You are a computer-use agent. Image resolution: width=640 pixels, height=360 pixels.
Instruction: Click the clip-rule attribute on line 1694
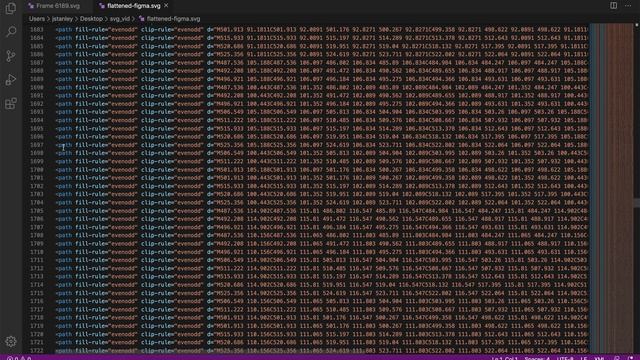(x=172, y=120)
